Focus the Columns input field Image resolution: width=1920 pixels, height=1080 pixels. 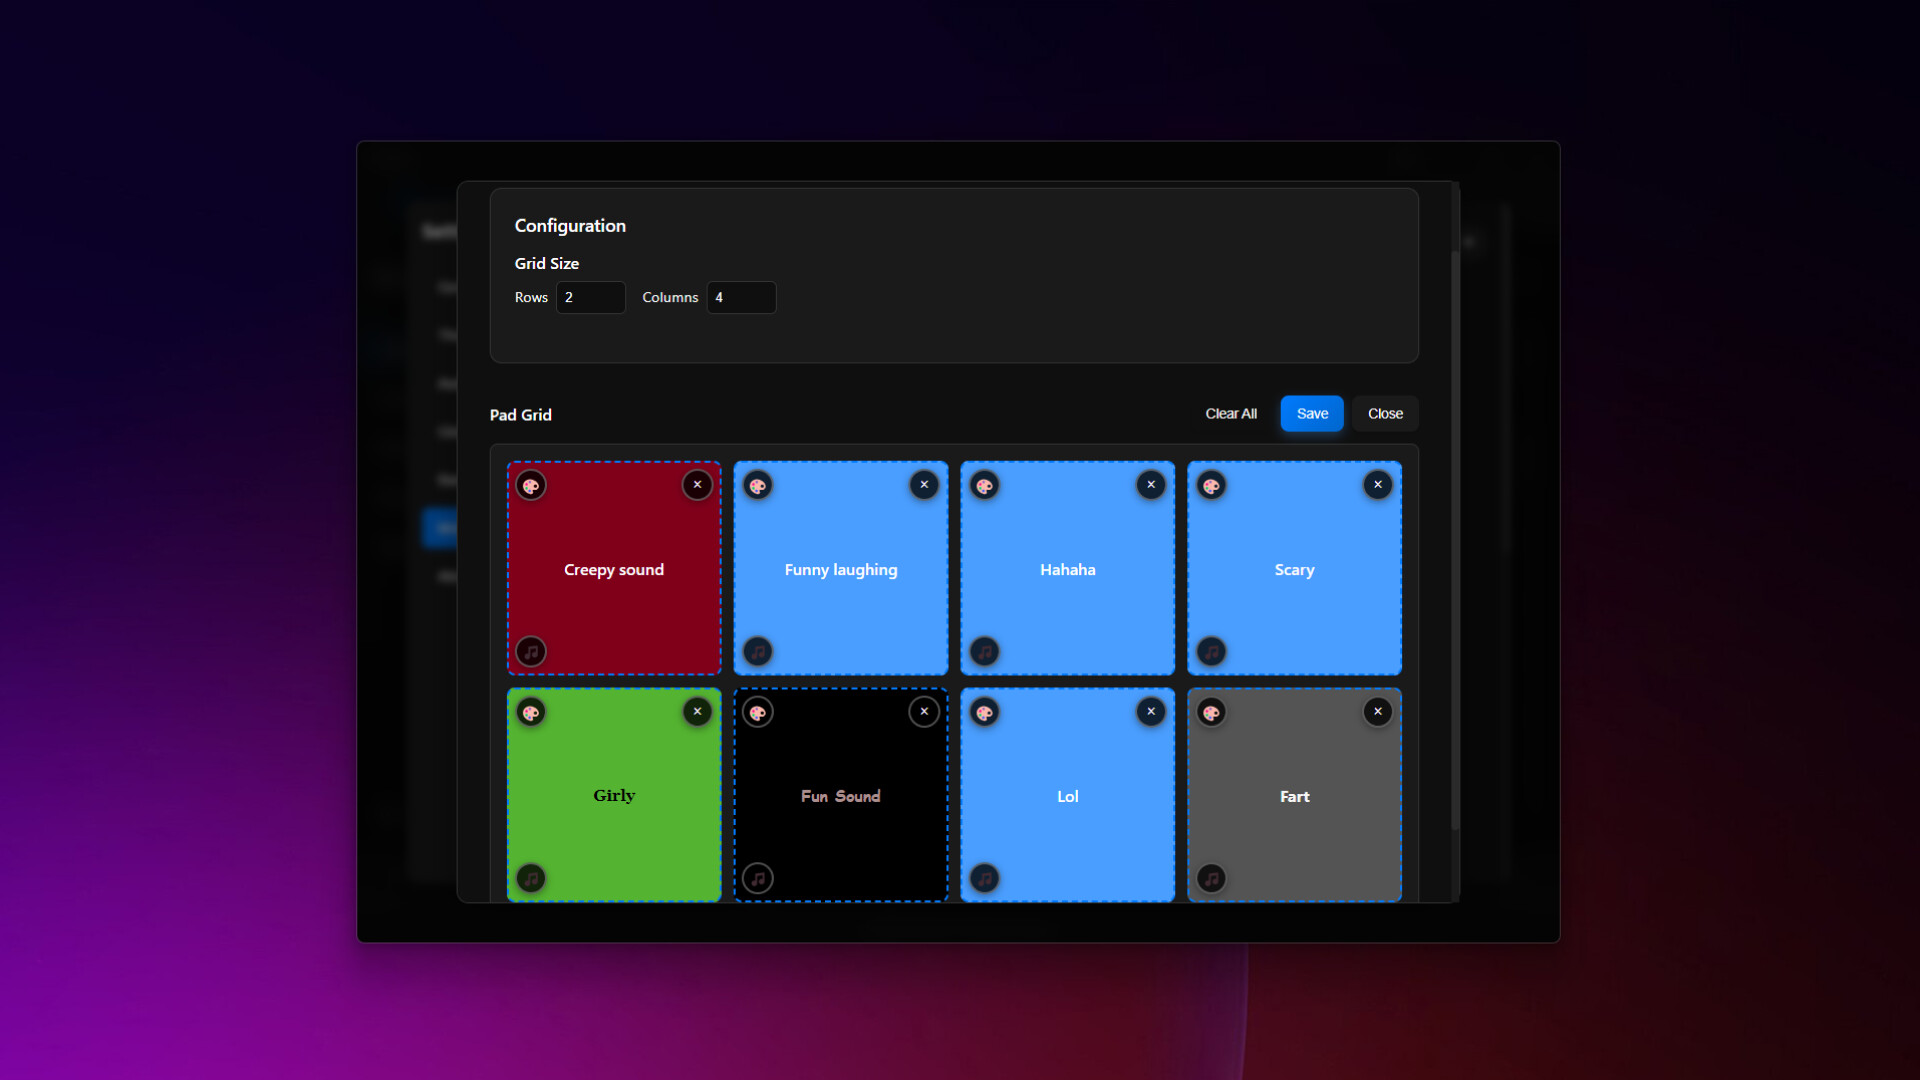tap(741, 298)
